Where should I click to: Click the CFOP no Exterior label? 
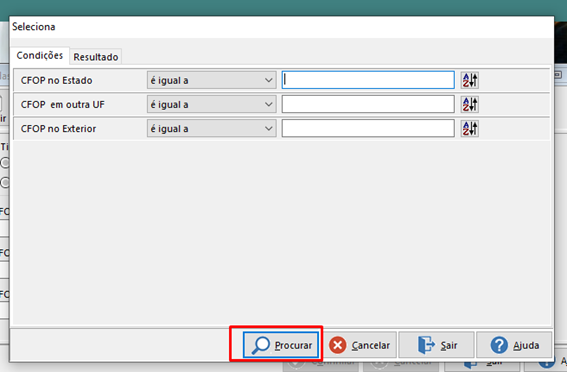(58, 129)
